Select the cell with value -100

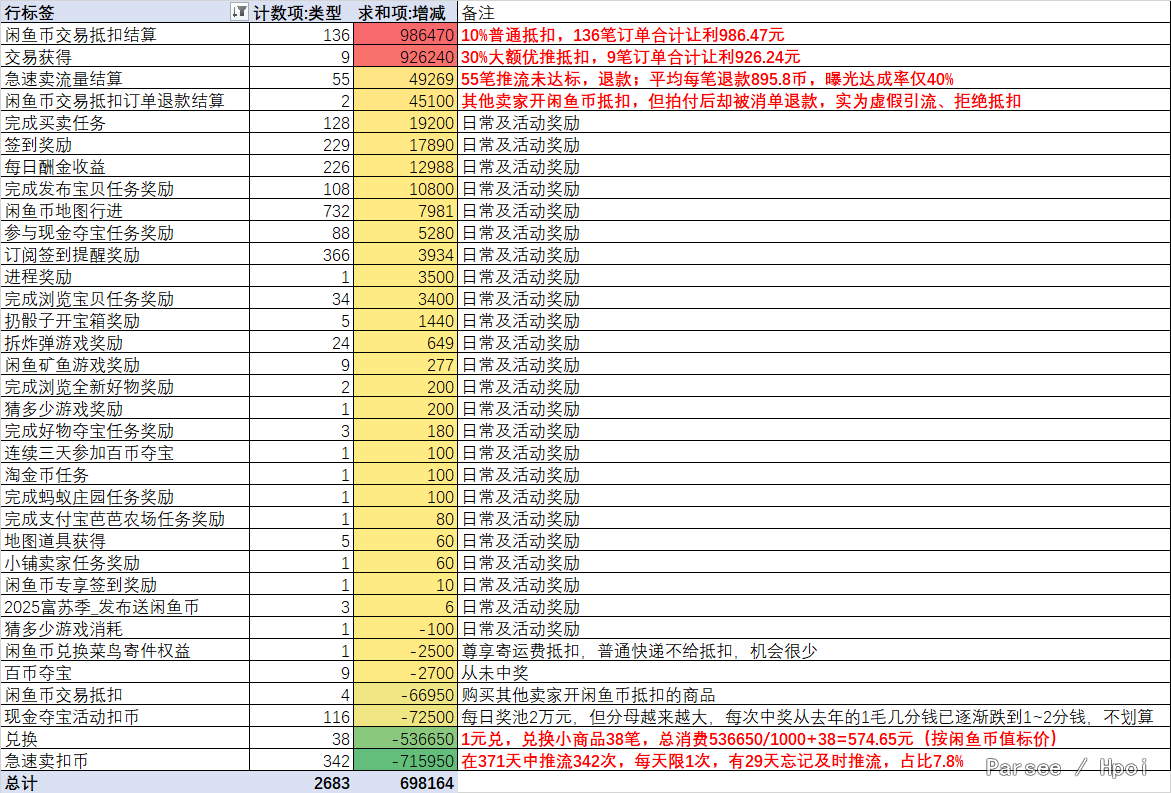coord(405,629)
